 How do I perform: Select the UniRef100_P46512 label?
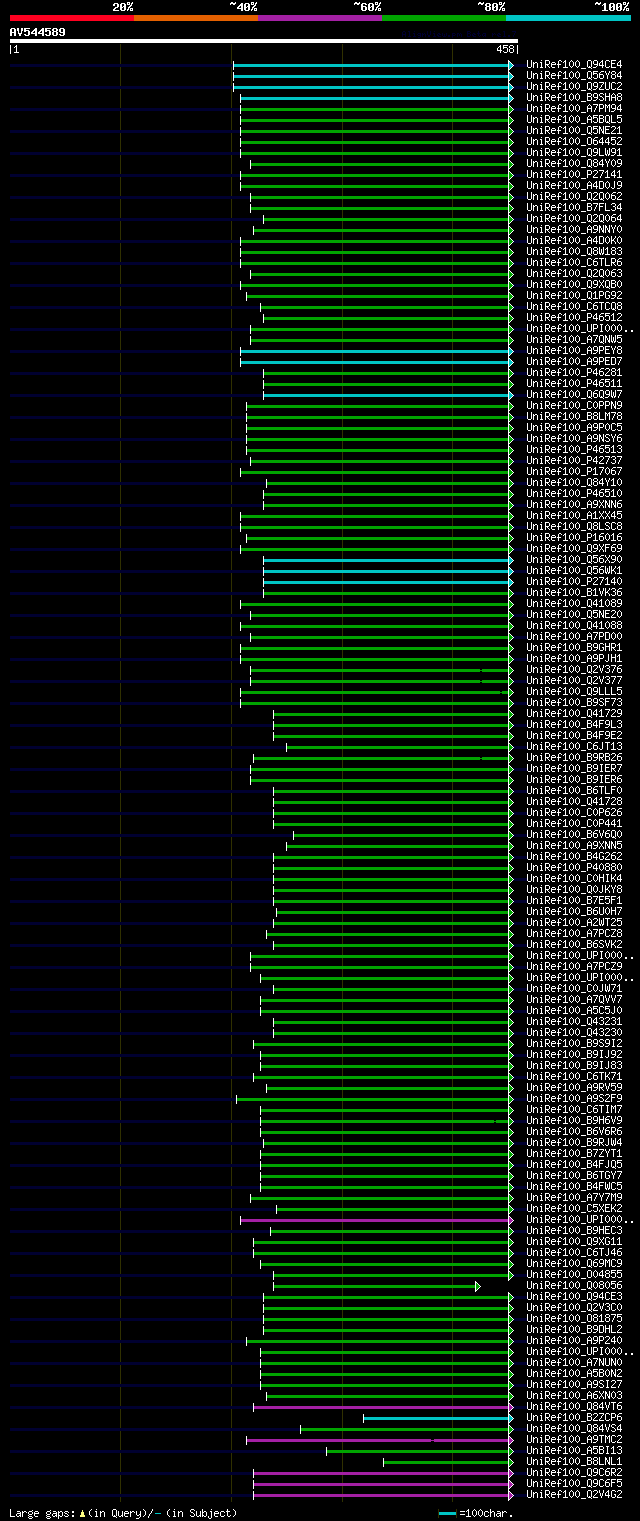[574, 318]
